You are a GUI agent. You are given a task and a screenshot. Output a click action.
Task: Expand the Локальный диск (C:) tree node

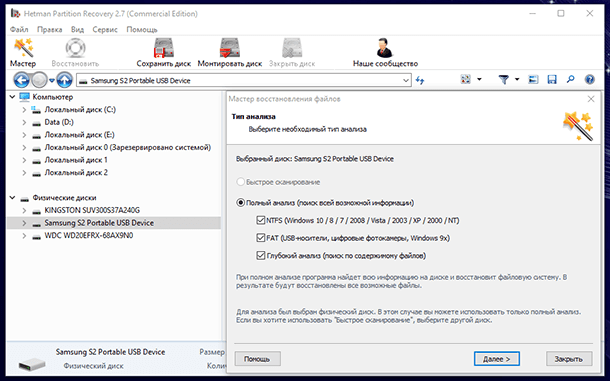coord(24,110)
